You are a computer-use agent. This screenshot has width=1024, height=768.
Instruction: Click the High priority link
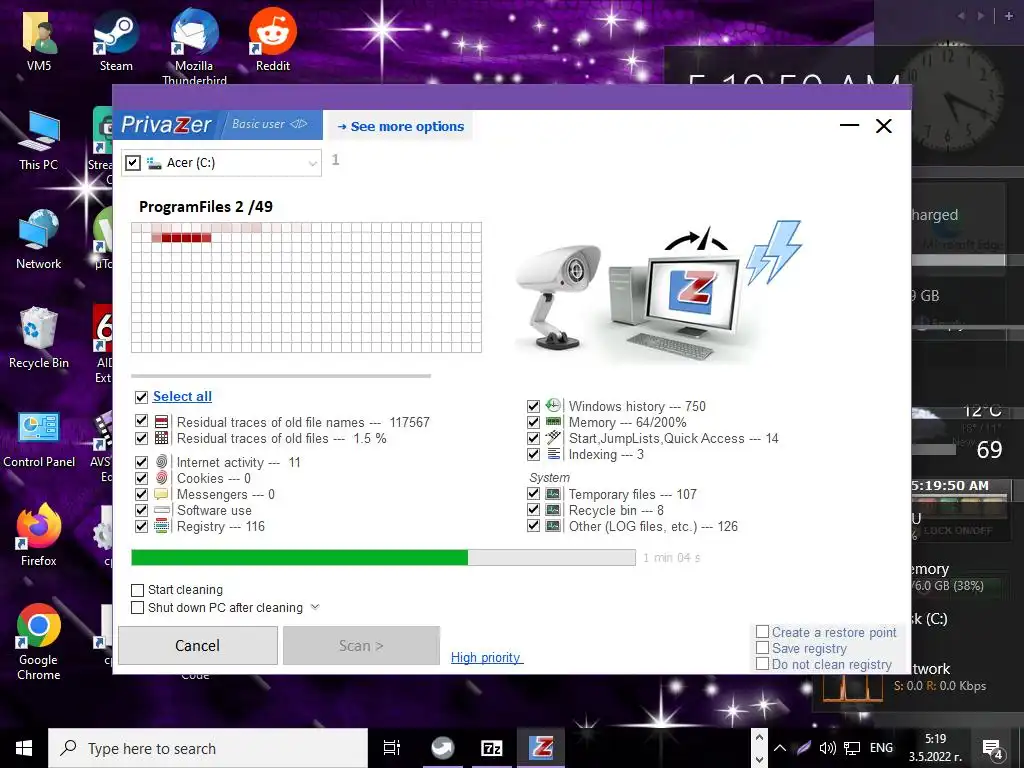click(487, 658)
